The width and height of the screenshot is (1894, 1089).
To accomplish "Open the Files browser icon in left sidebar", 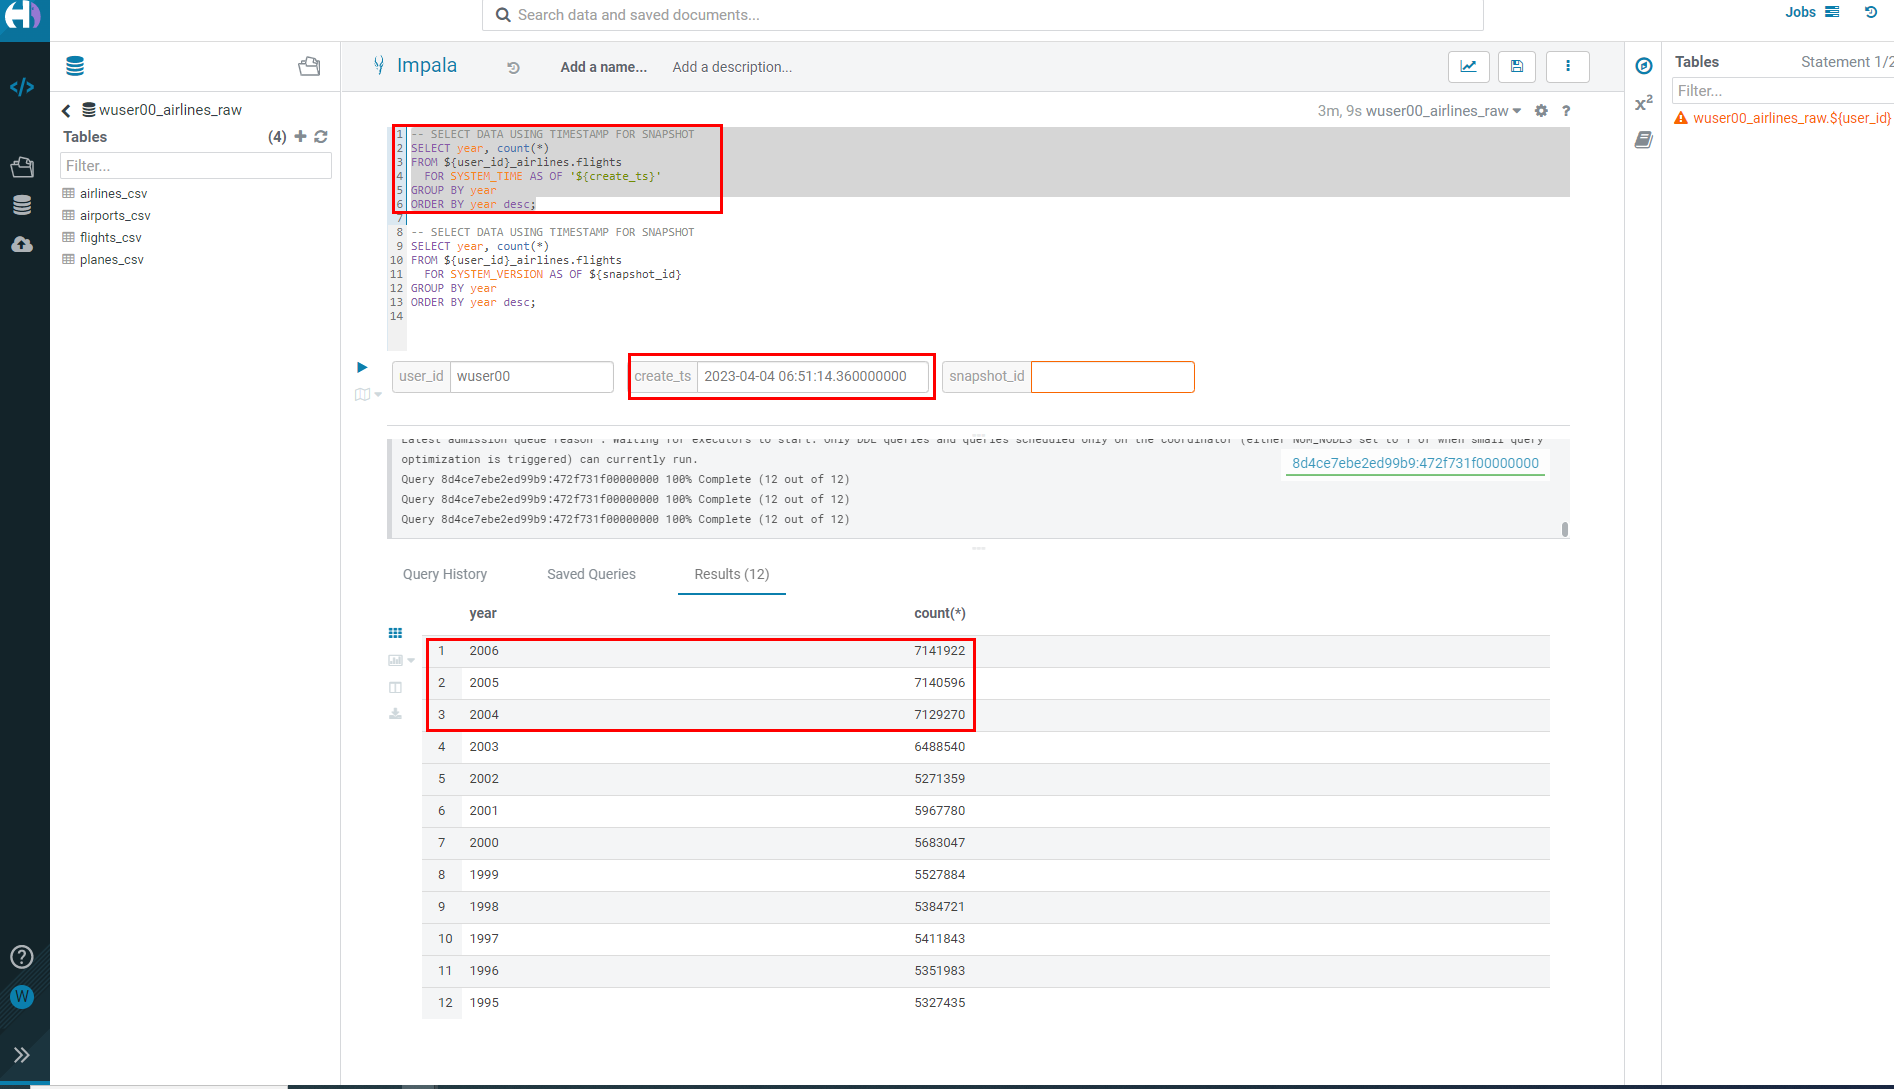I will coord(22,167).
